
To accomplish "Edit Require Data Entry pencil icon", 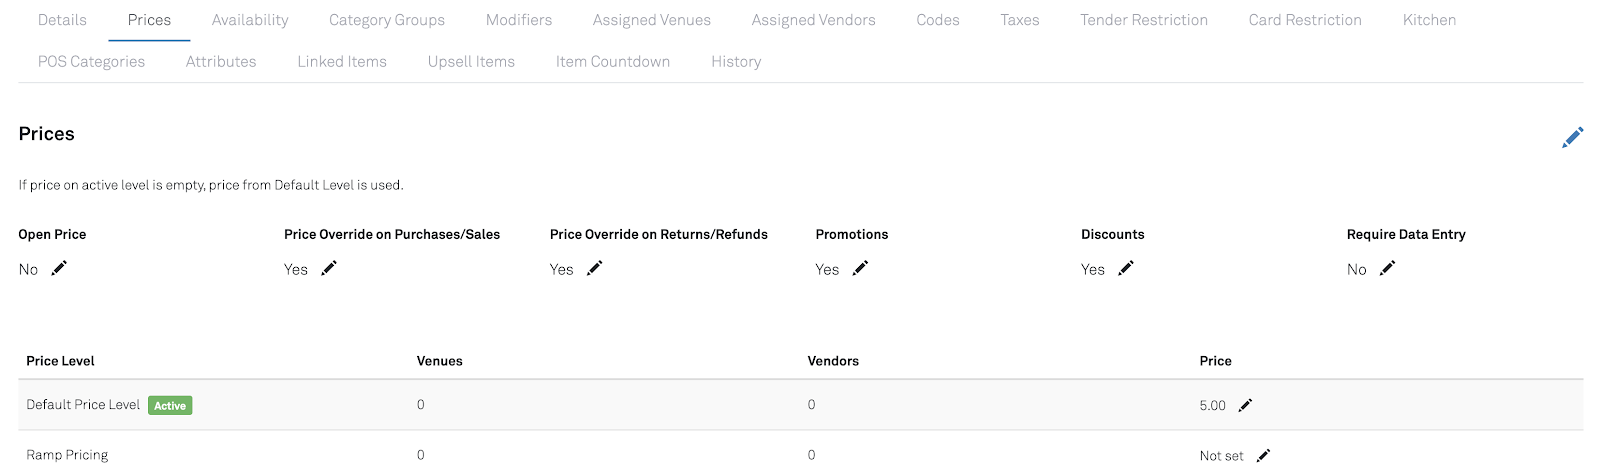I will [1387, 268].
